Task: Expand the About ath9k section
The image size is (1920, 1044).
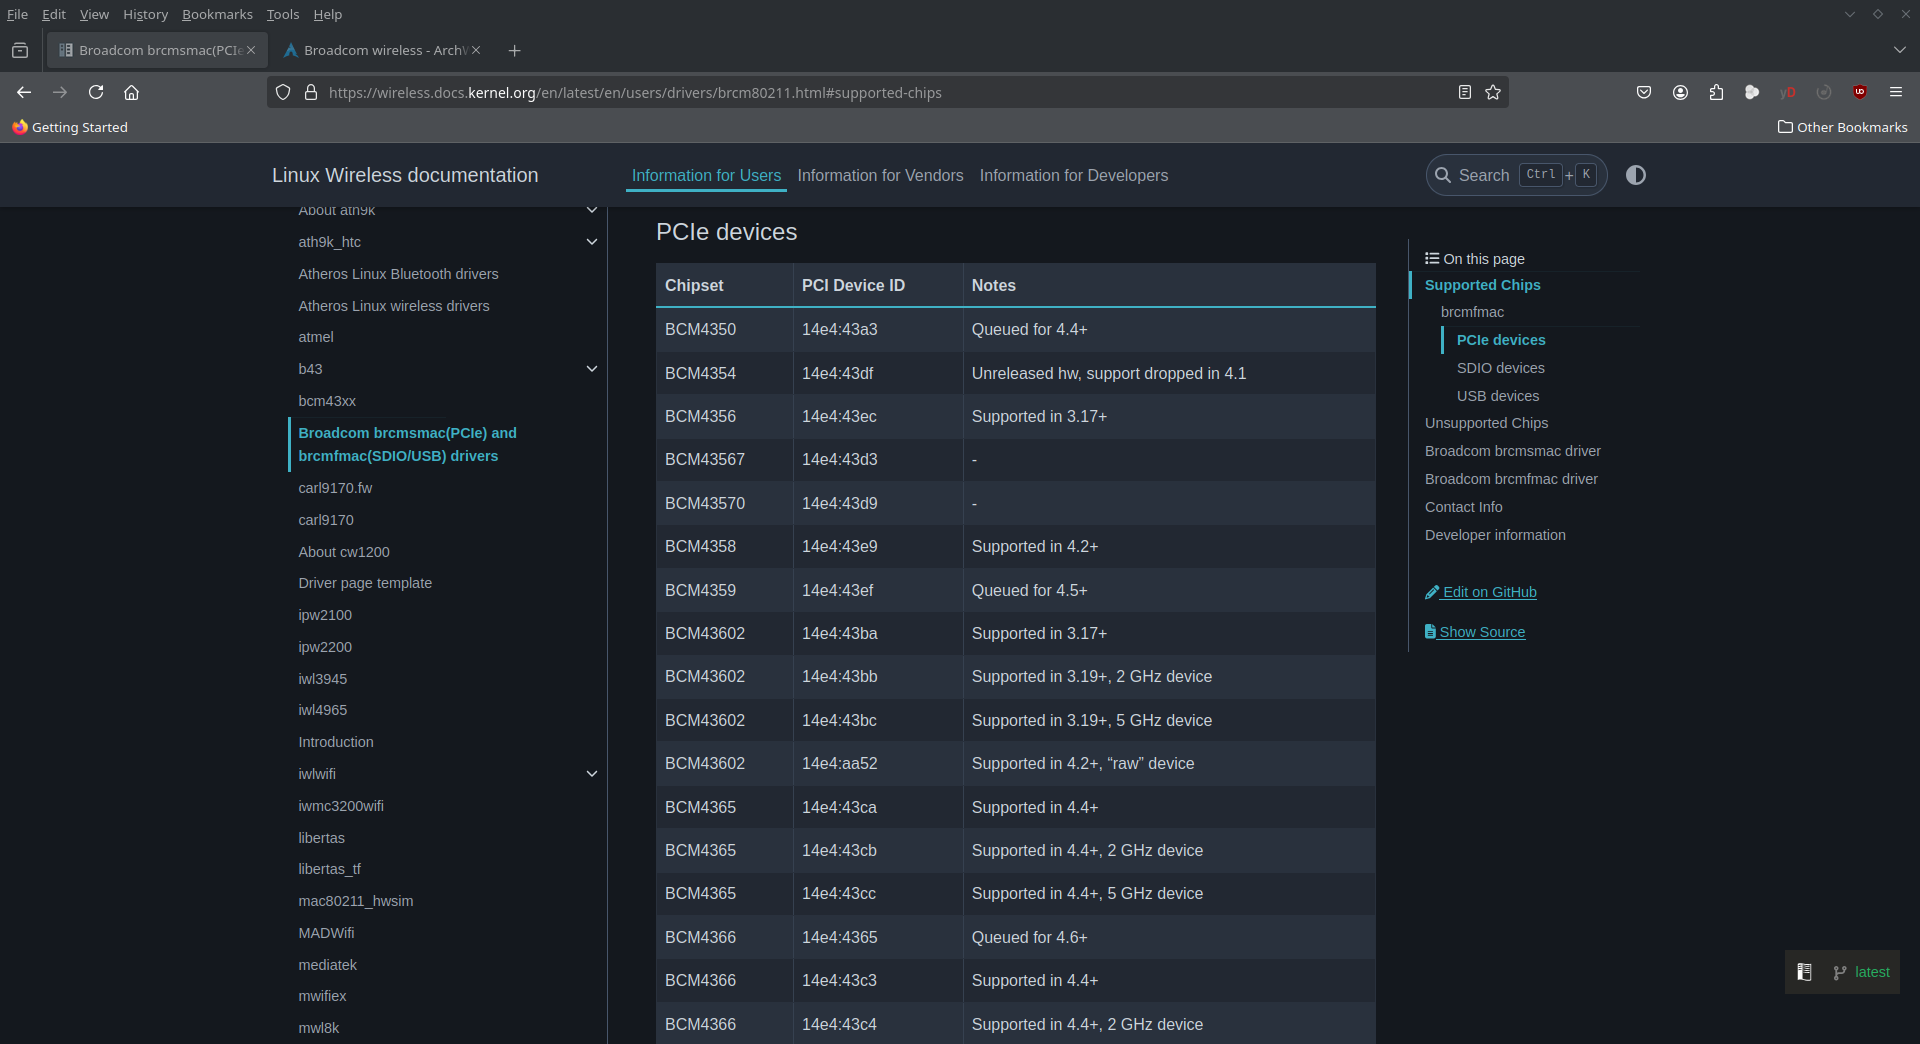Action: [592, 210]
